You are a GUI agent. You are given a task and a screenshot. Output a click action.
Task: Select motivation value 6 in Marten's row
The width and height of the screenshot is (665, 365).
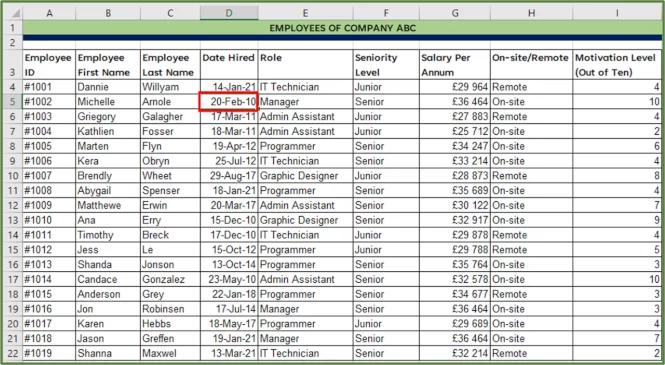[617, 146]
